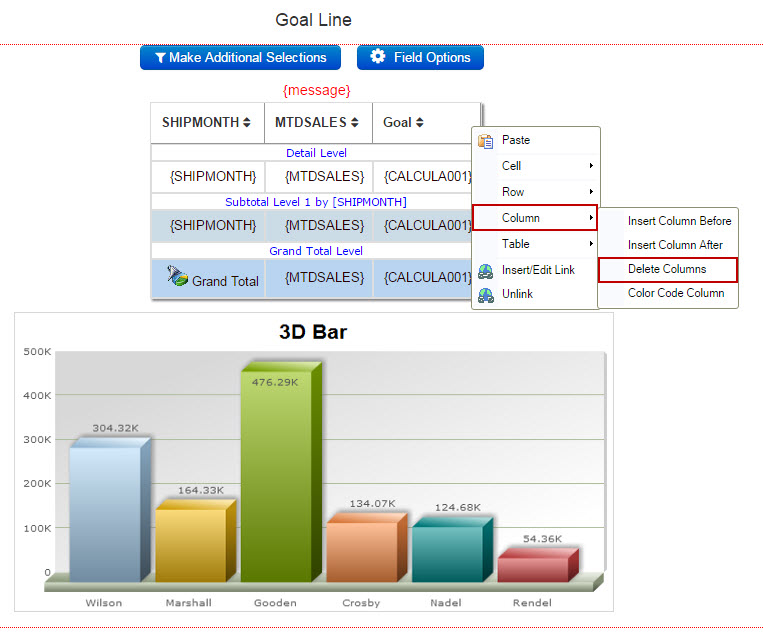The height and width of the screenshot is (633, 763).
Task: Click Subtotal Level 1 by [SHIPMONTH] label
Action: [316, 202]
